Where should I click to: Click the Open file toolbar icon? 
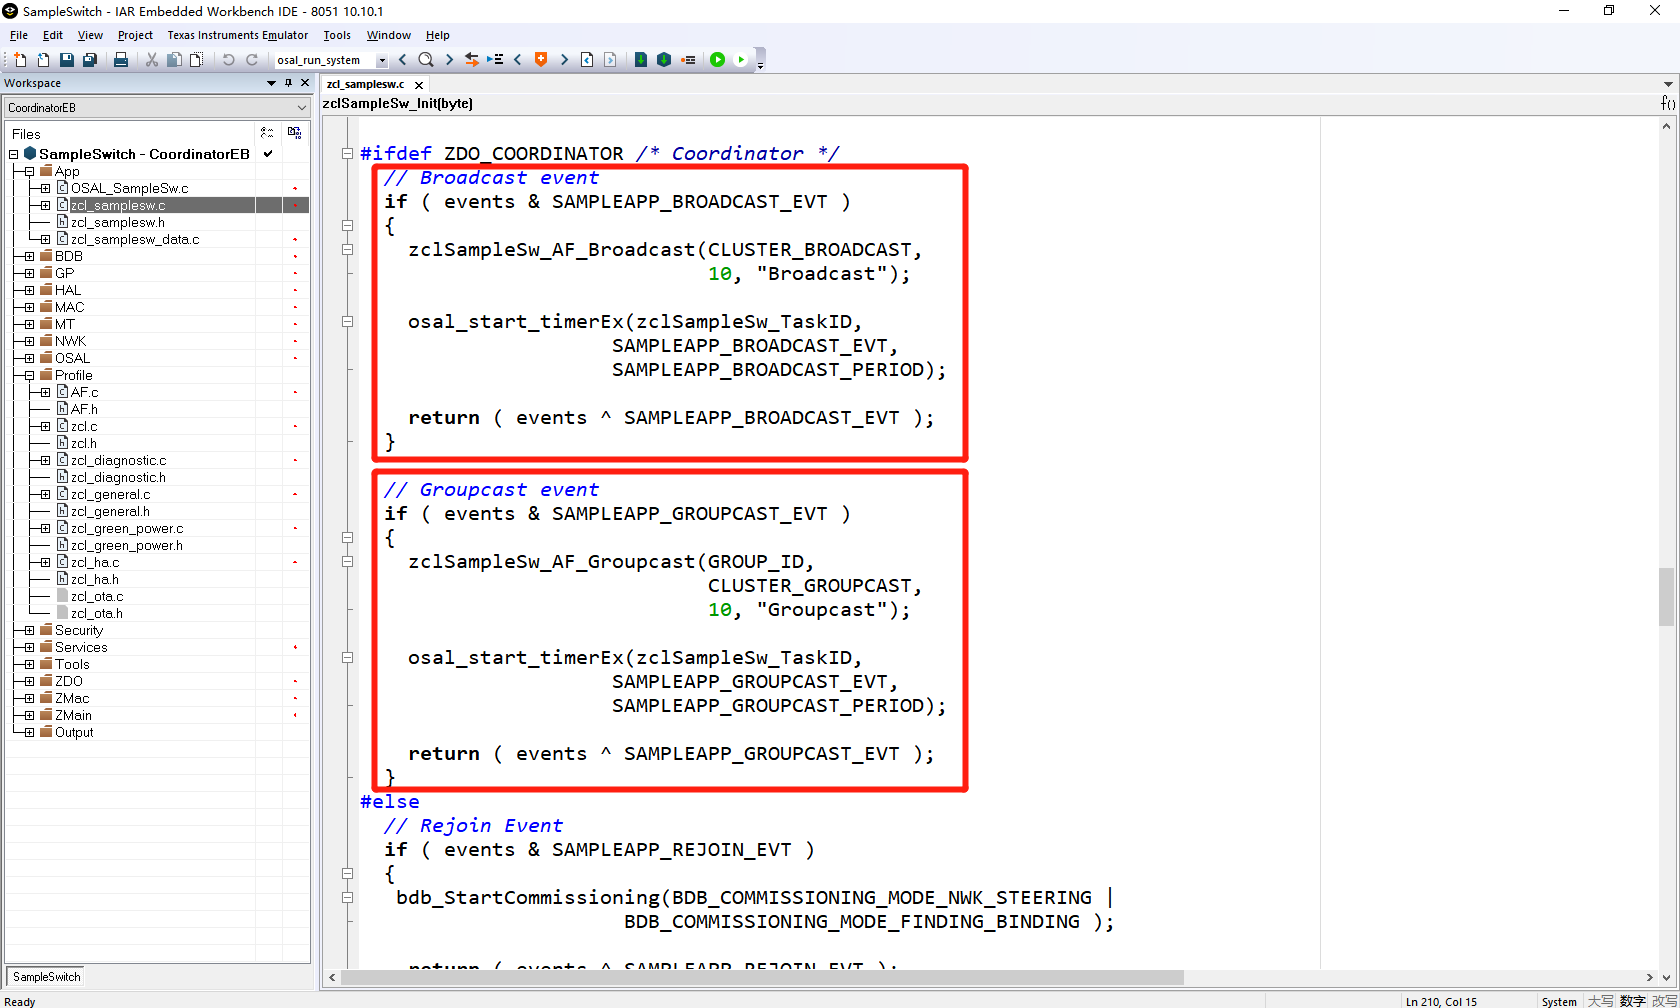tap(43, 60)
